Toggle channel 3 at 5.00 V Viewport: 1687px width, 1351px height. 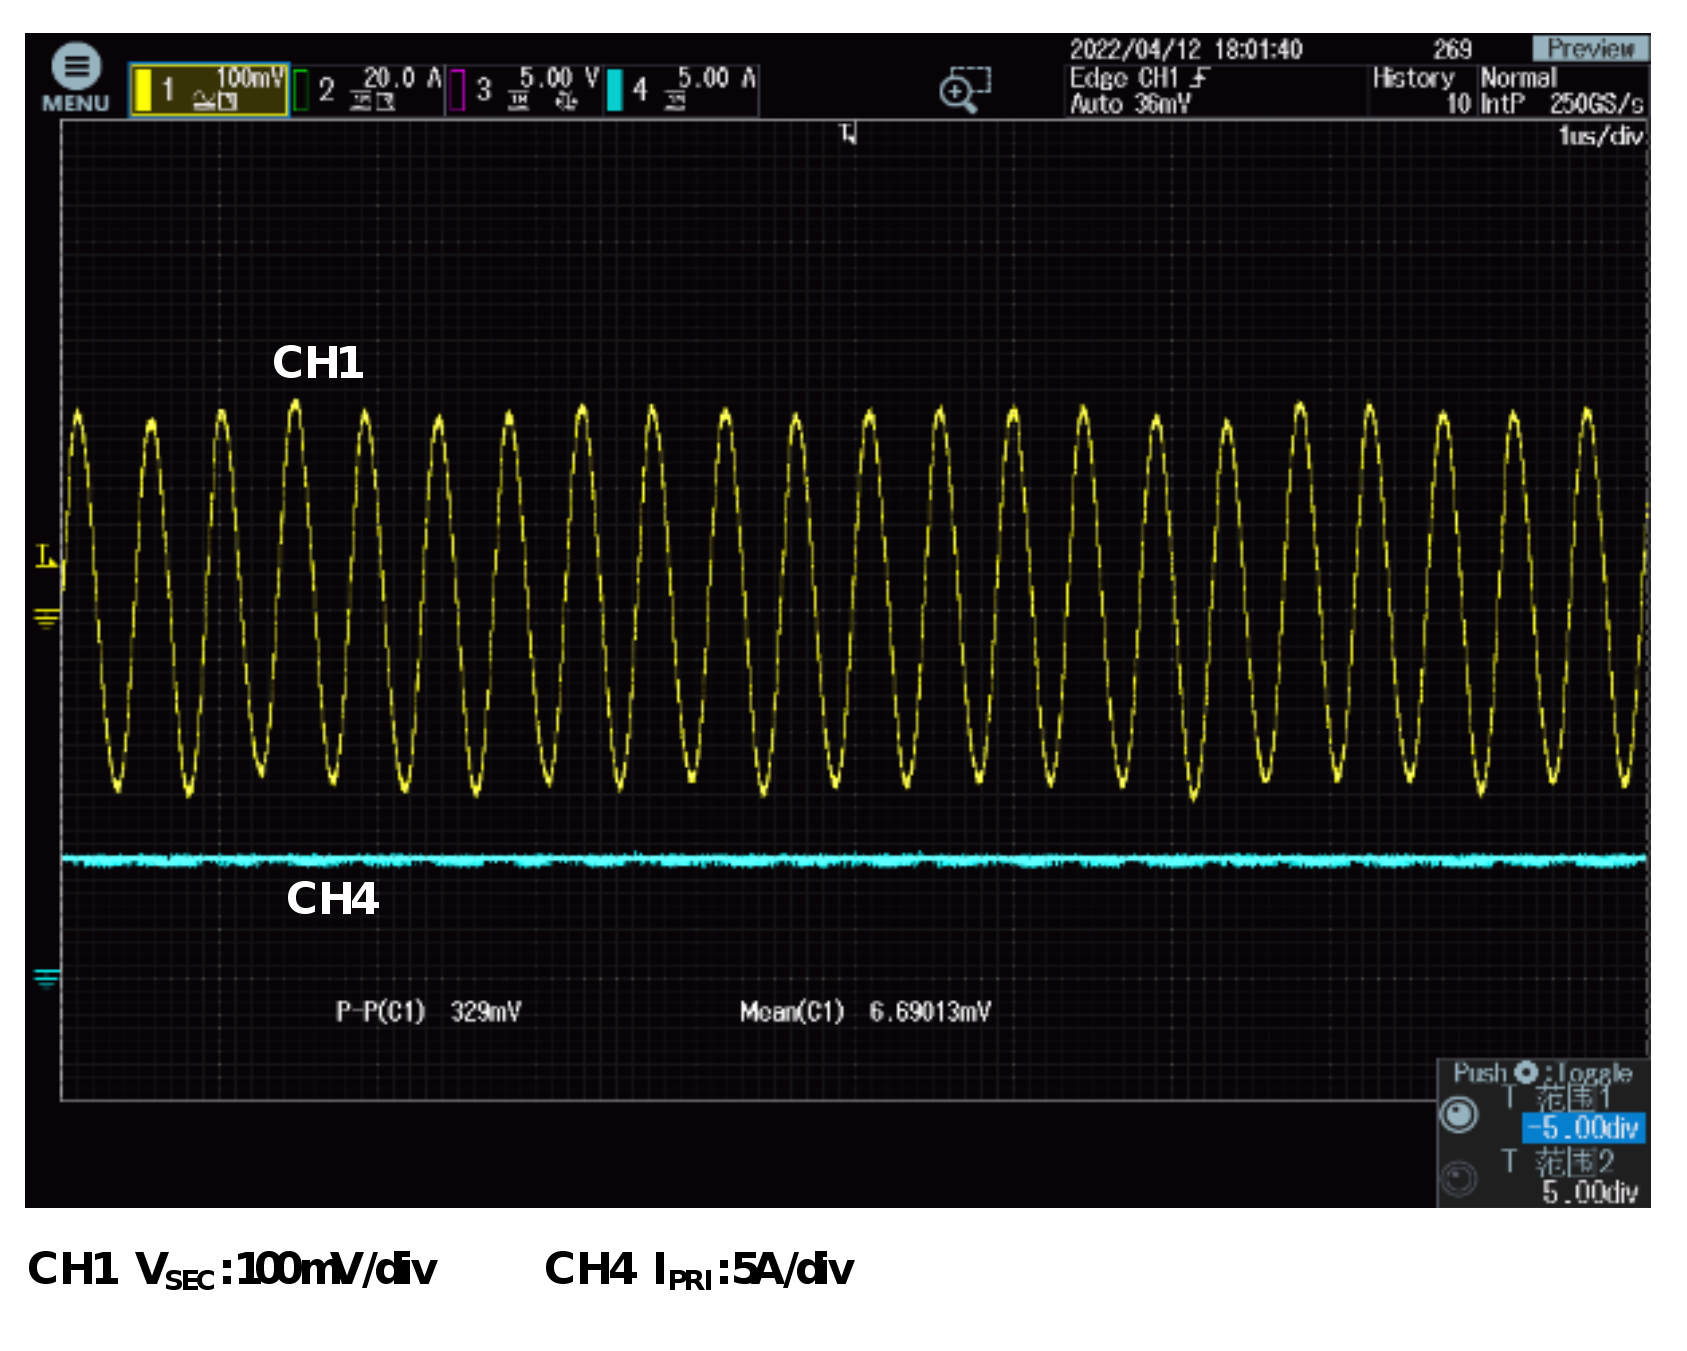coord(524,90)
